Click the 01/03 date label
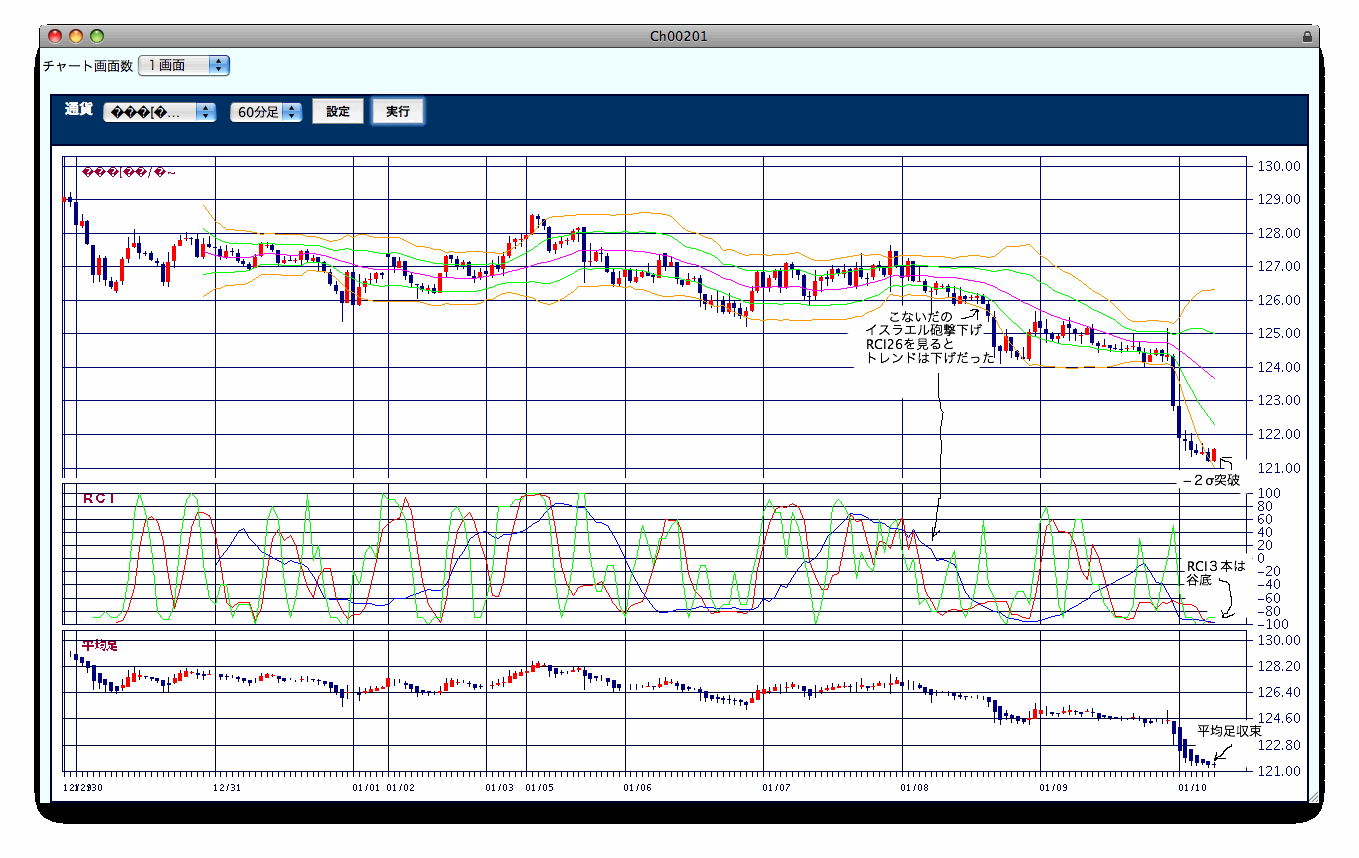 499,788
